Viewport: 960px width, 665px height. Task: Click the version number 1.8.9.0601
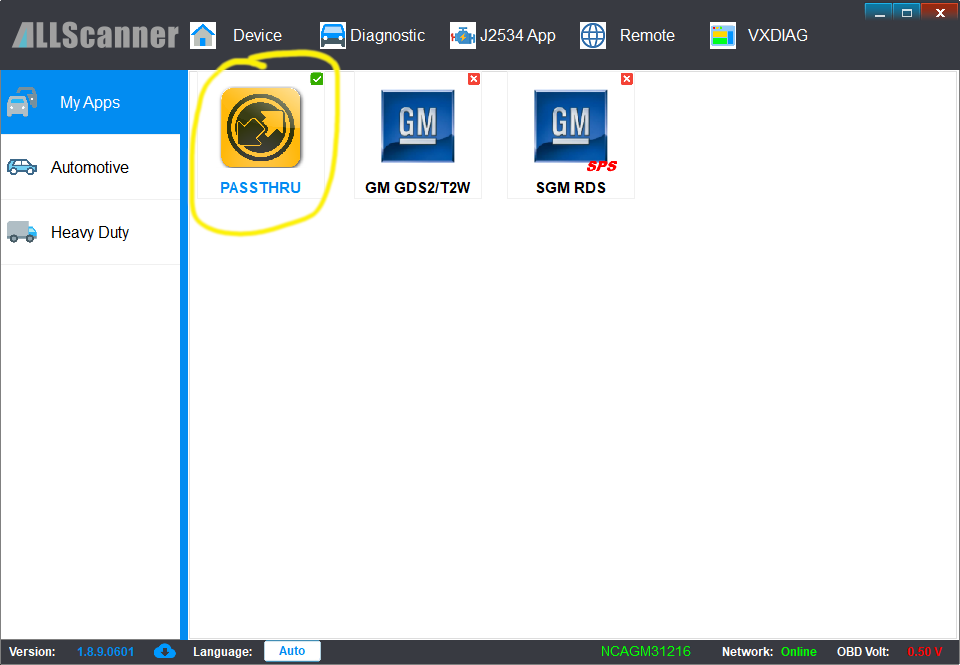click(x=105, y=651)
